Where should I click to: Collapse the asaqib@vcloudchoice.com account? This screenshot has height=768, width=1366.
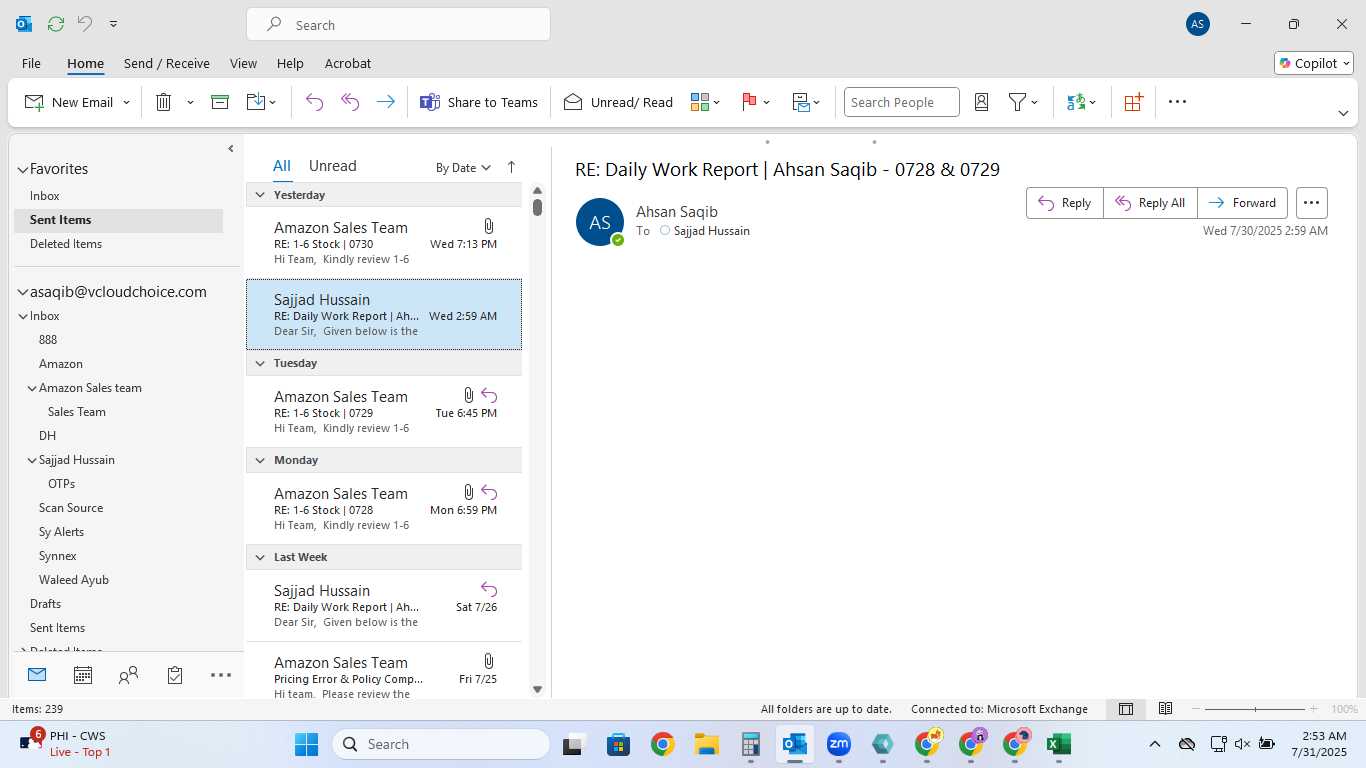pos(23,293)
